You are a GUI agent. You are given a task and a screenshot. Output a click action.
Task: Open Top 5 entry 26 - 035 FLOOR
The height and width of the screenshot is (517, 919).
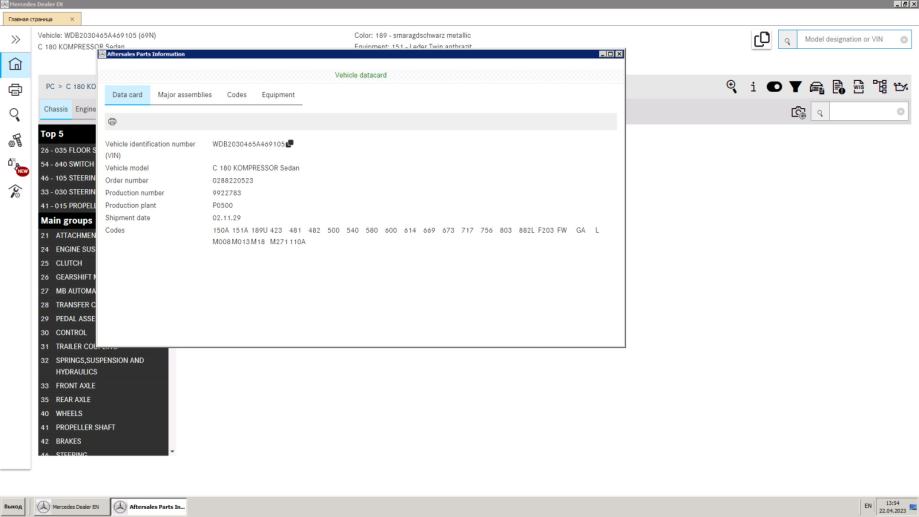[67, 150]
